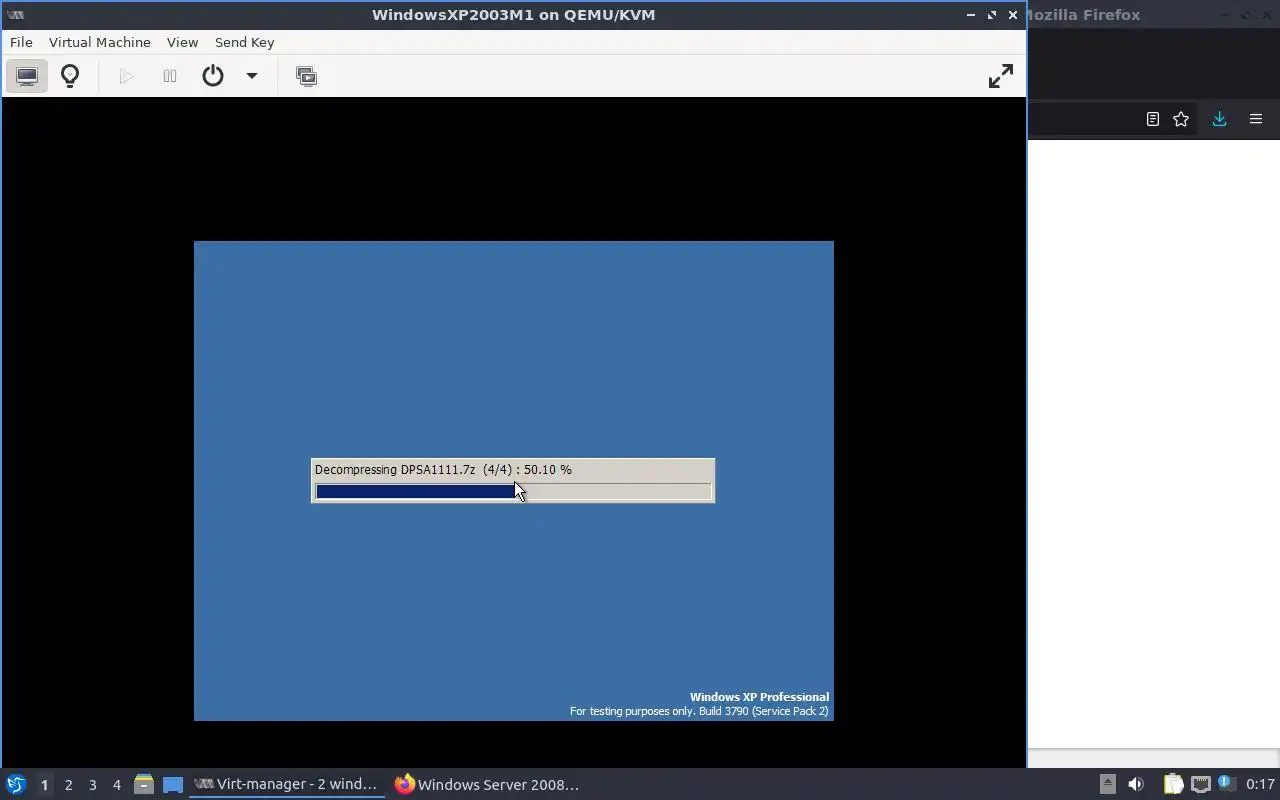Image resolution: width=1280 pixels, height=800 pixels.
Task: Switch the VM console to fullscreen
Action: coord(1000,76)
